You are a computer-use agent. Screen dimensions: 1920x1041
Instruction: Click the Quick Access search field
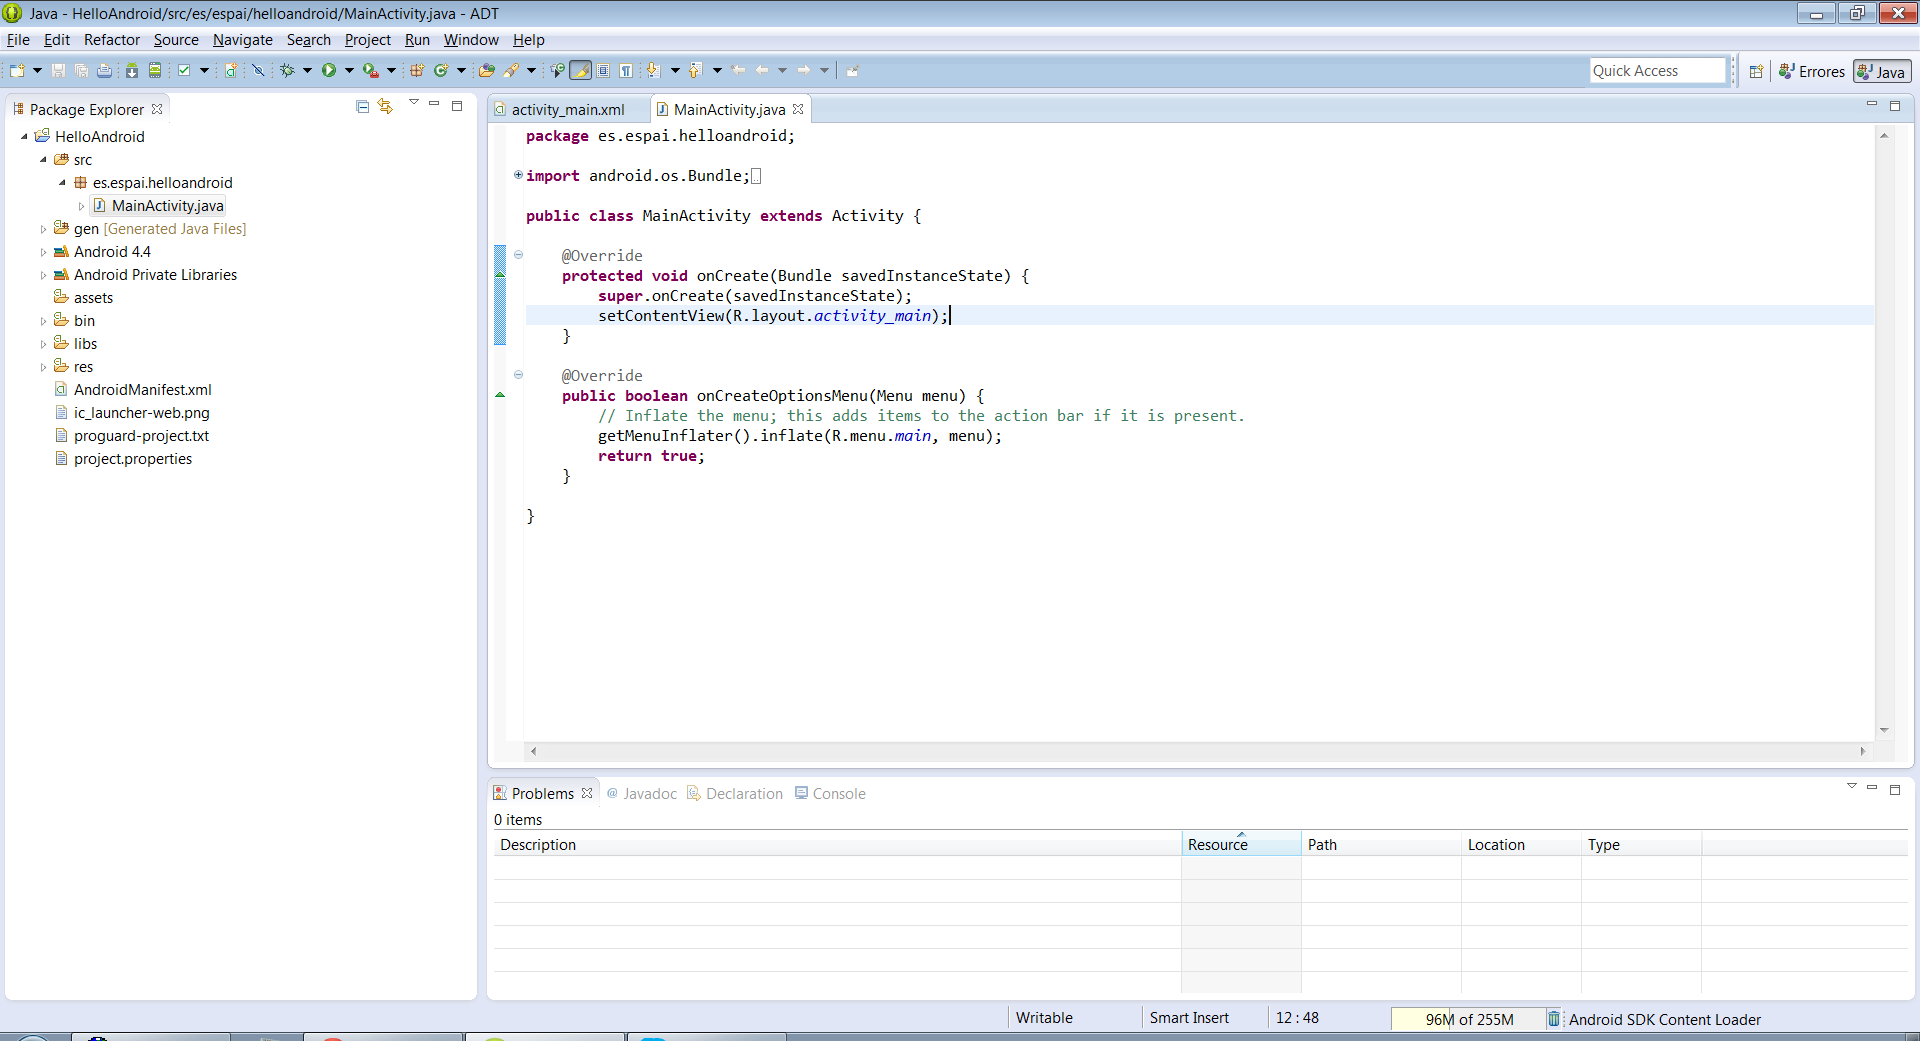pyautogui.click(x=1657, y=71)
